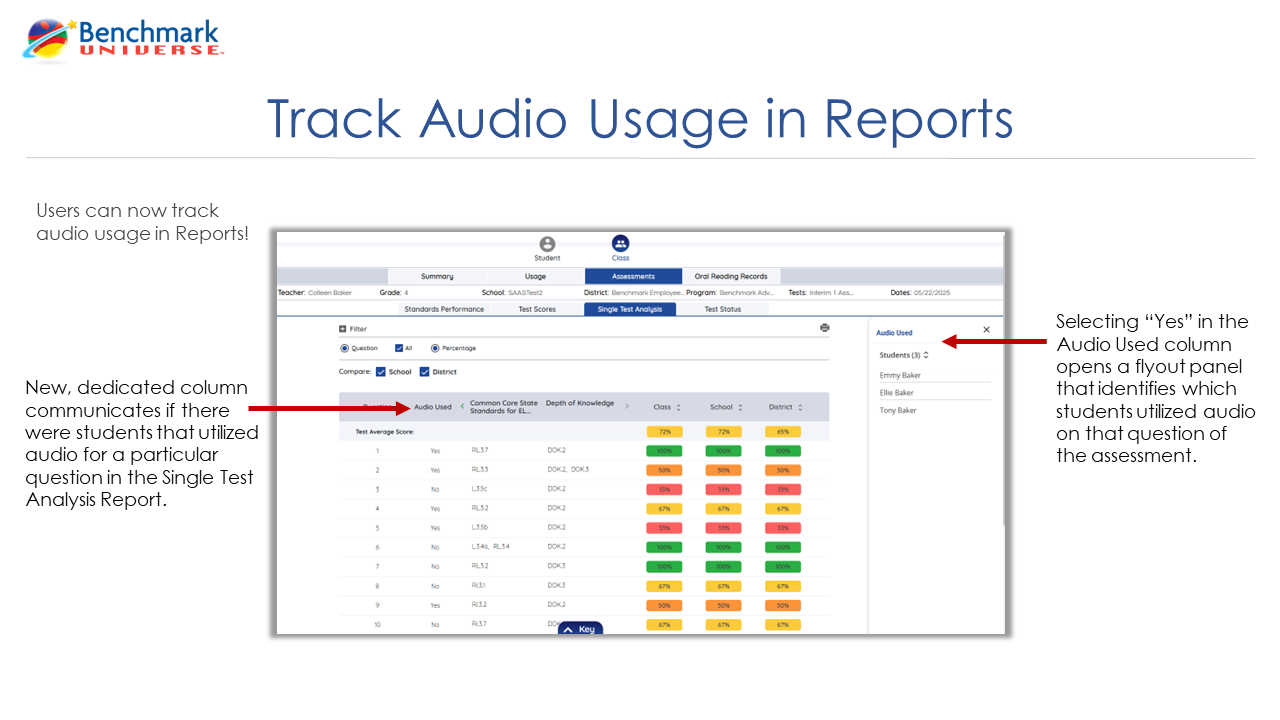Click the right chevron after Depth of Knowledge

627,407
